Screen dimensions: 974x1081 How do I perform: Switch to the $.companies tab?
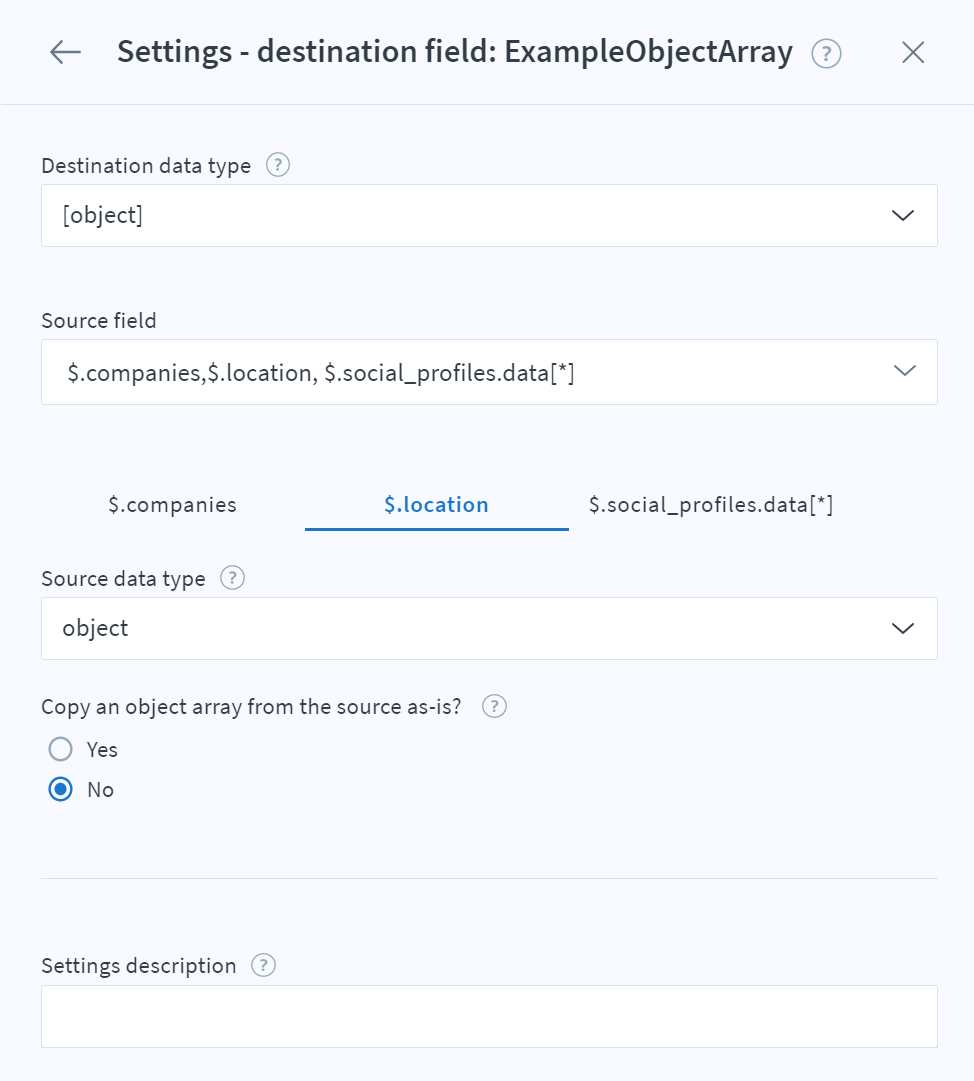(172, 505)
